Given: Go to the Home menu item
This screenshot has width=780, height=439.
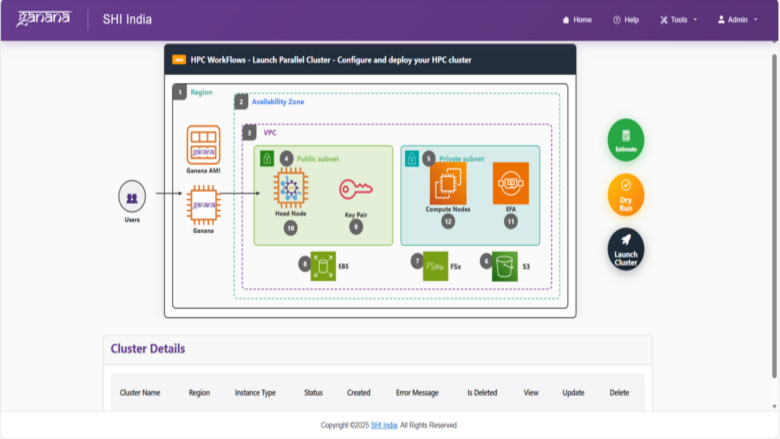Looking at the screenshot, I should [x=577, y=20].
